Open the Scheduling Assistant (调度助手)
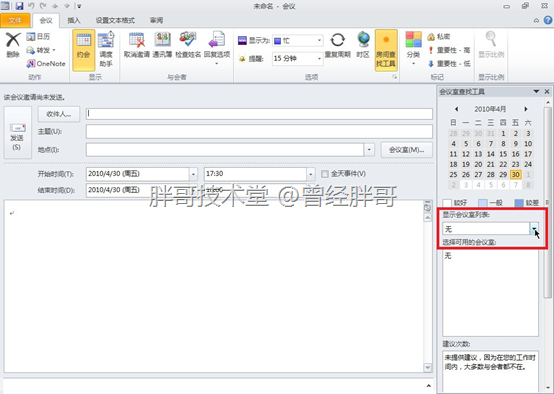The image size is (554, 394). [106, 49]
